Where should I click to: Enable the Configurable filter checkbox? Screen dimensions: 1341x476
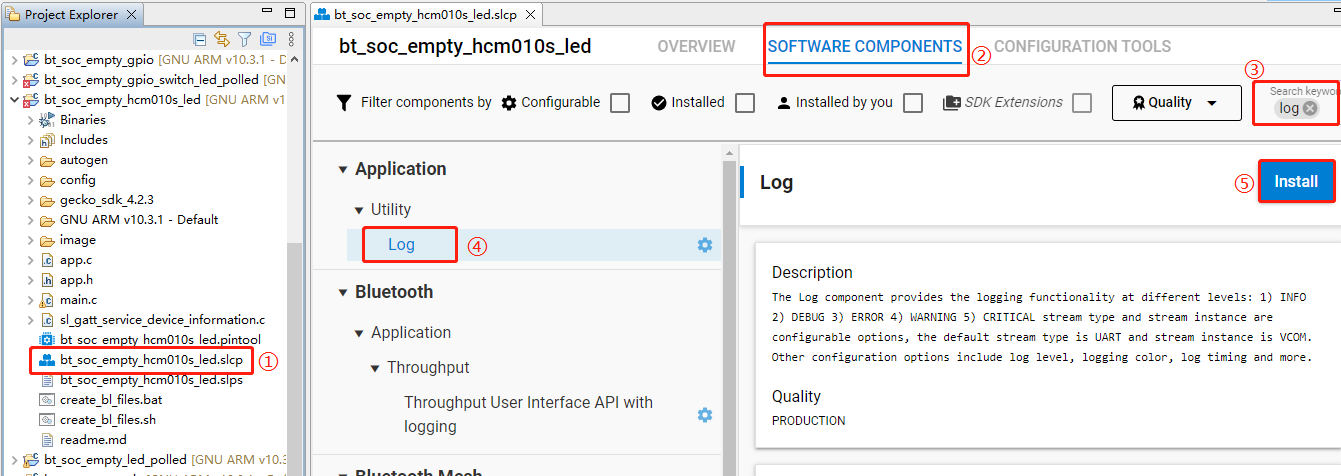pyautogui.click(x=620, y=103)
